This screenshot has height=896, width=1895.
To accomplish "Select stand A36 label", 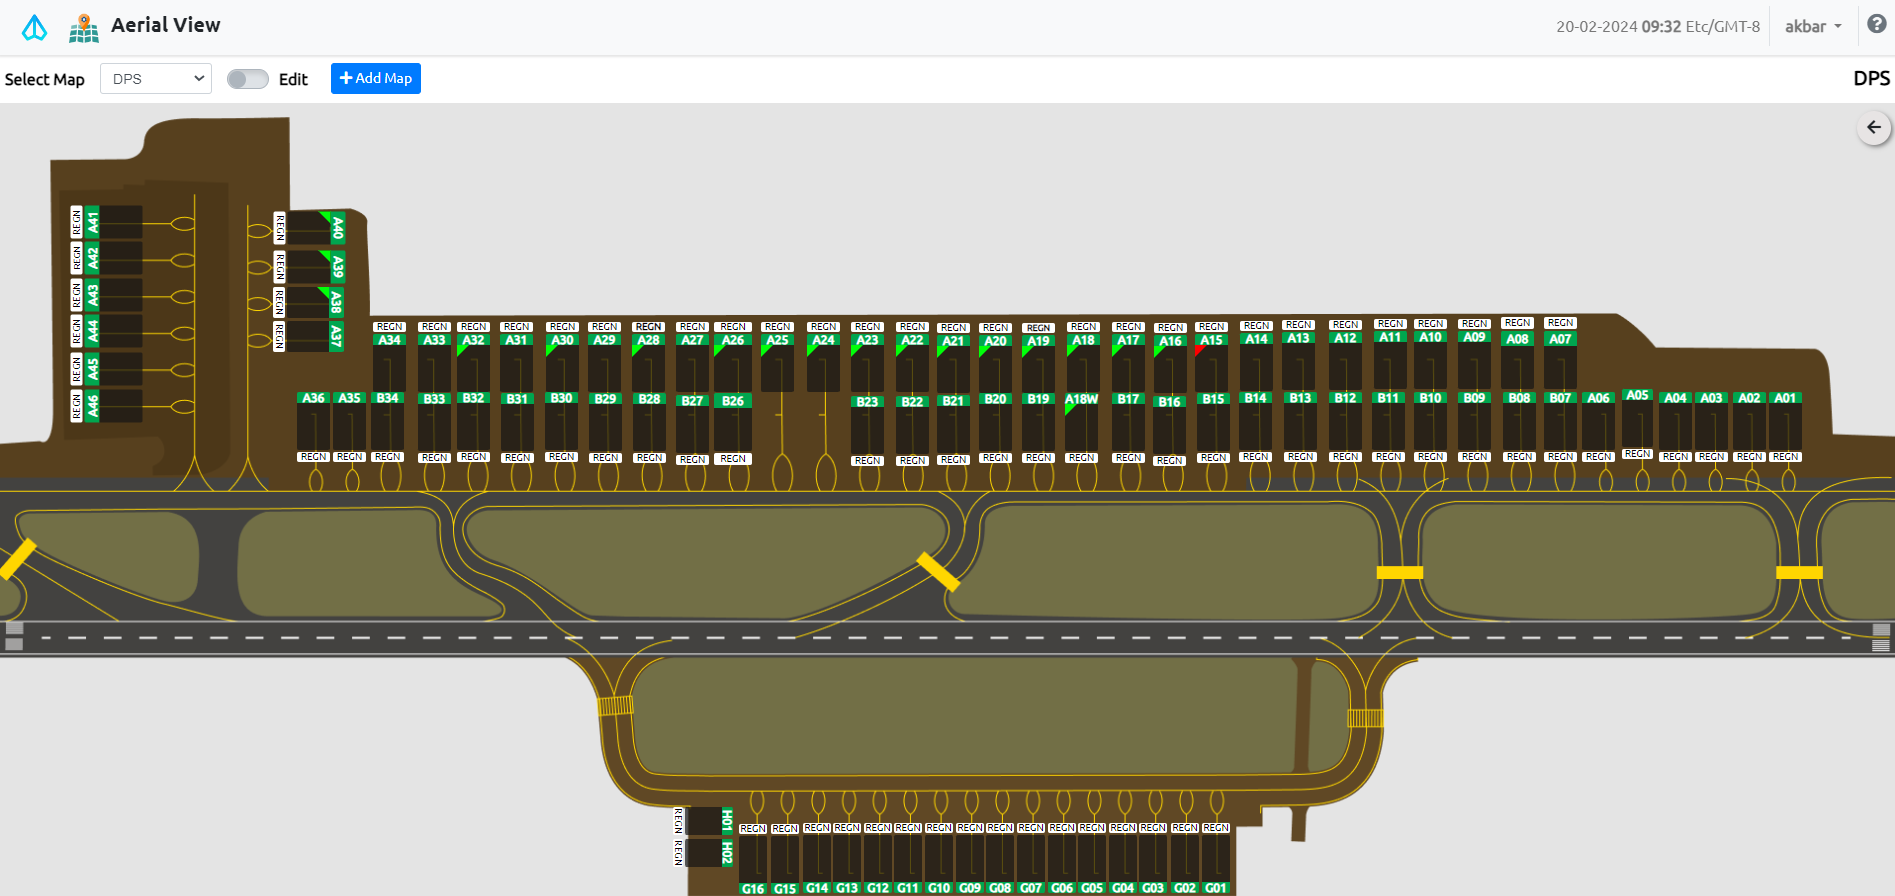I will pyautogui.click(x=313, y=398).
